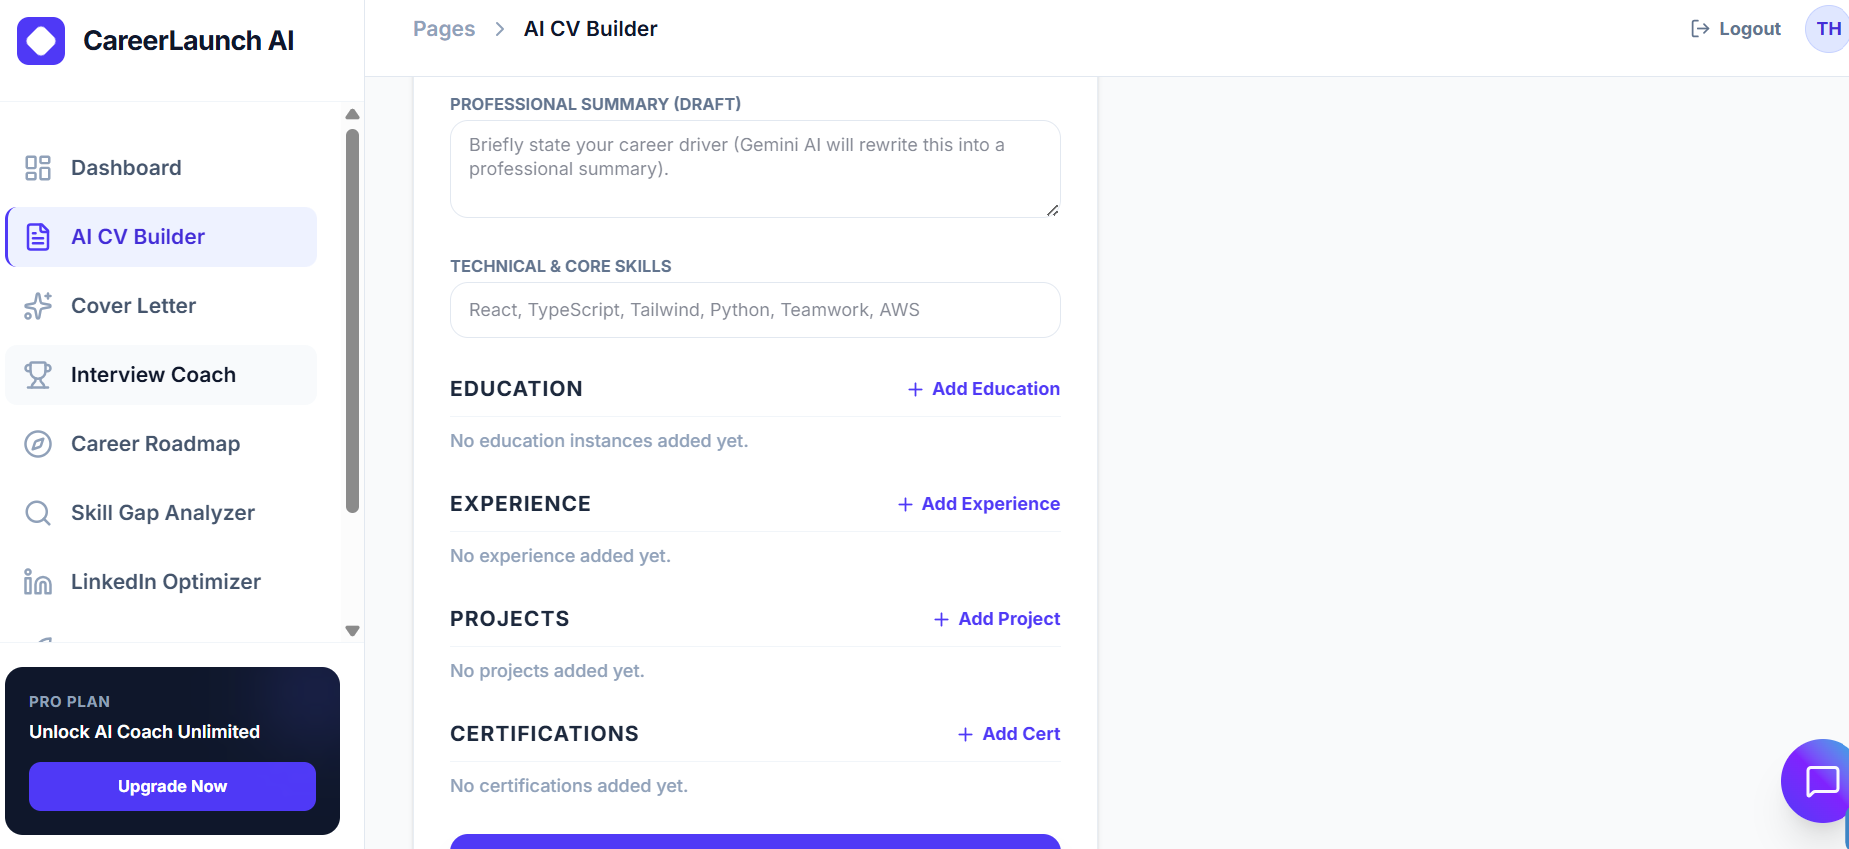Add a new Project entry
1849x849 pixels.
pos(997,619)
